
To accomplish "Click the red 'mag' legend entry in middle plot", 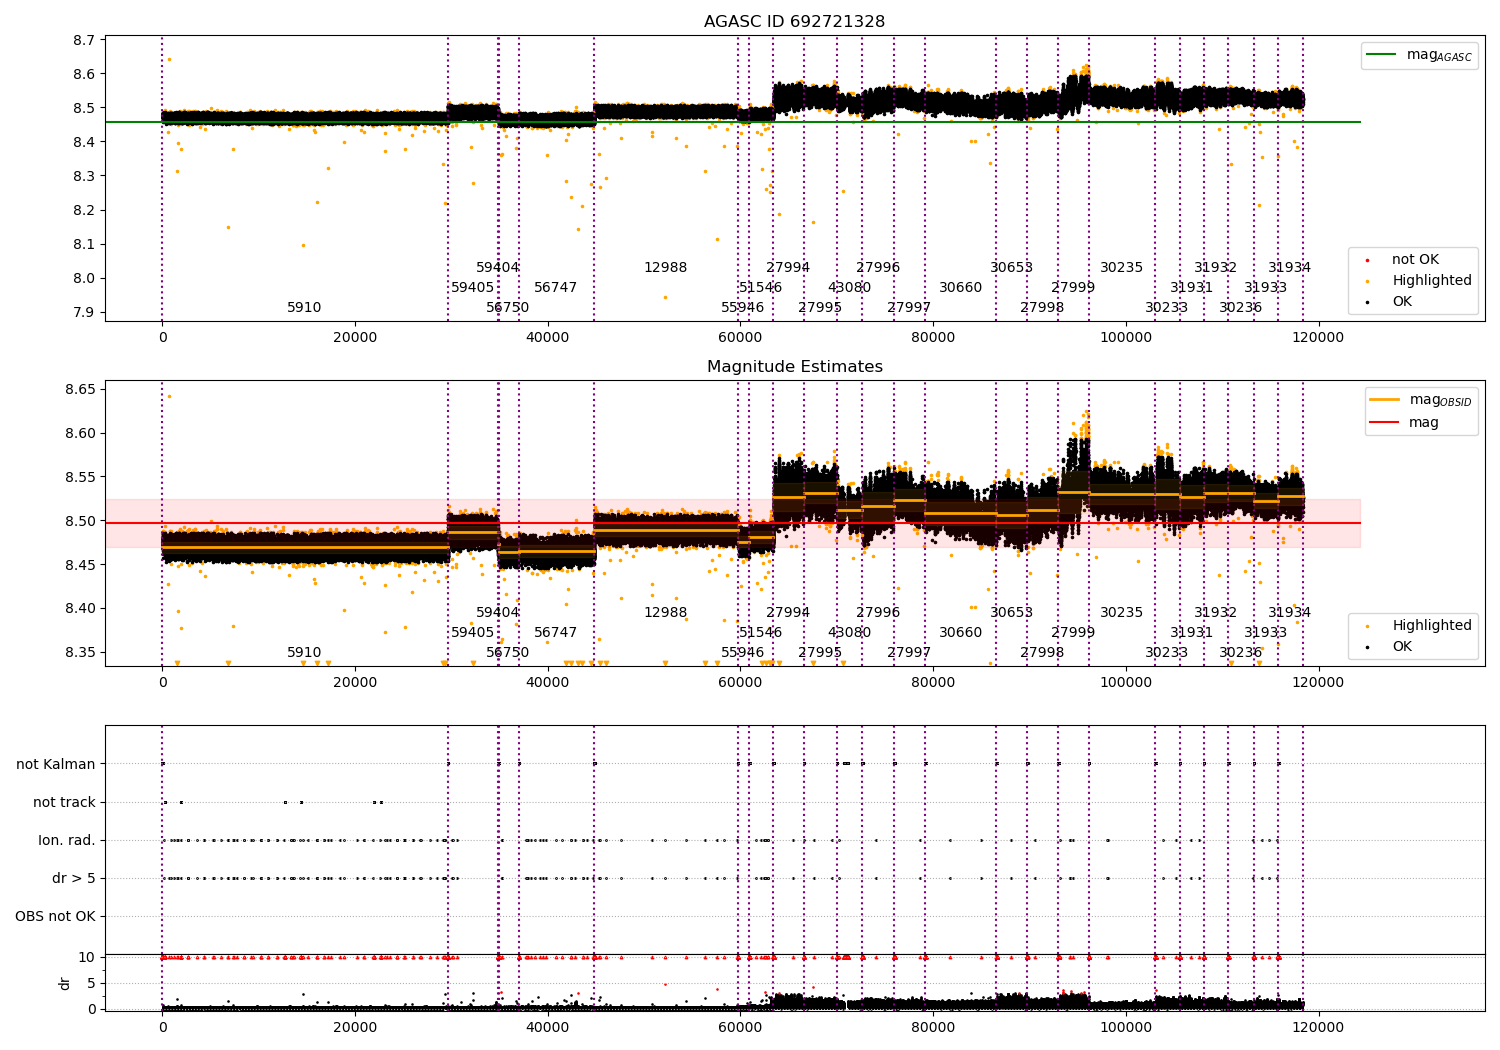I will (x=1405, y=423).
